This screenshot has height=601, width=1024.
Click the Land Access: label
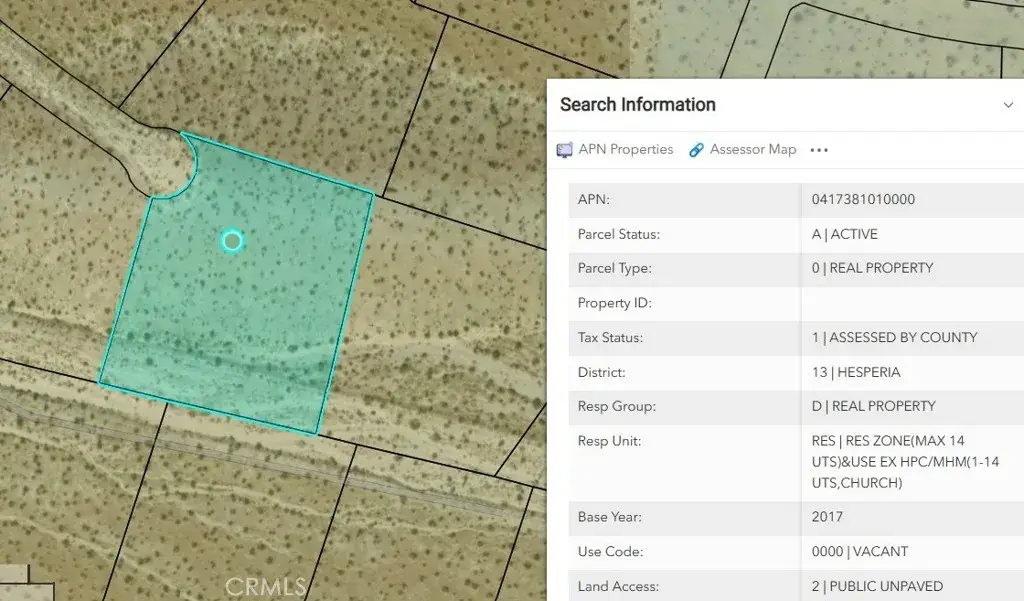tap(618, 586)
